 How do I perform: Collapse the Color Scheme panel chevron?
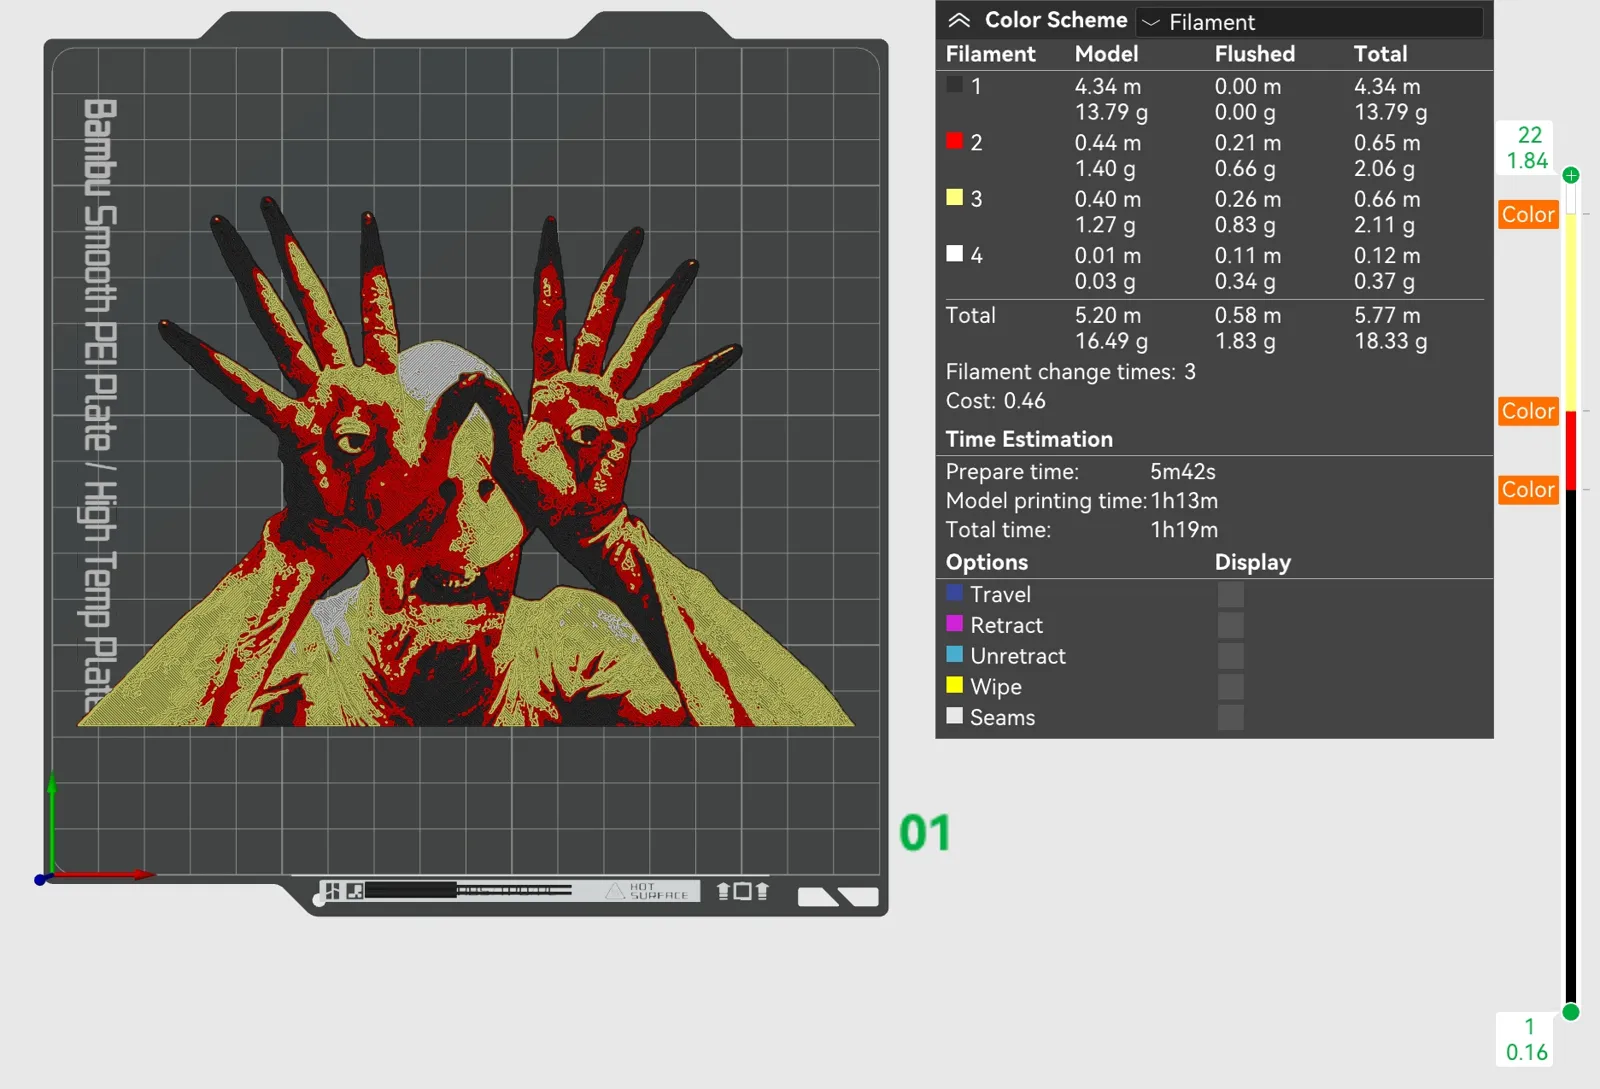959,20
